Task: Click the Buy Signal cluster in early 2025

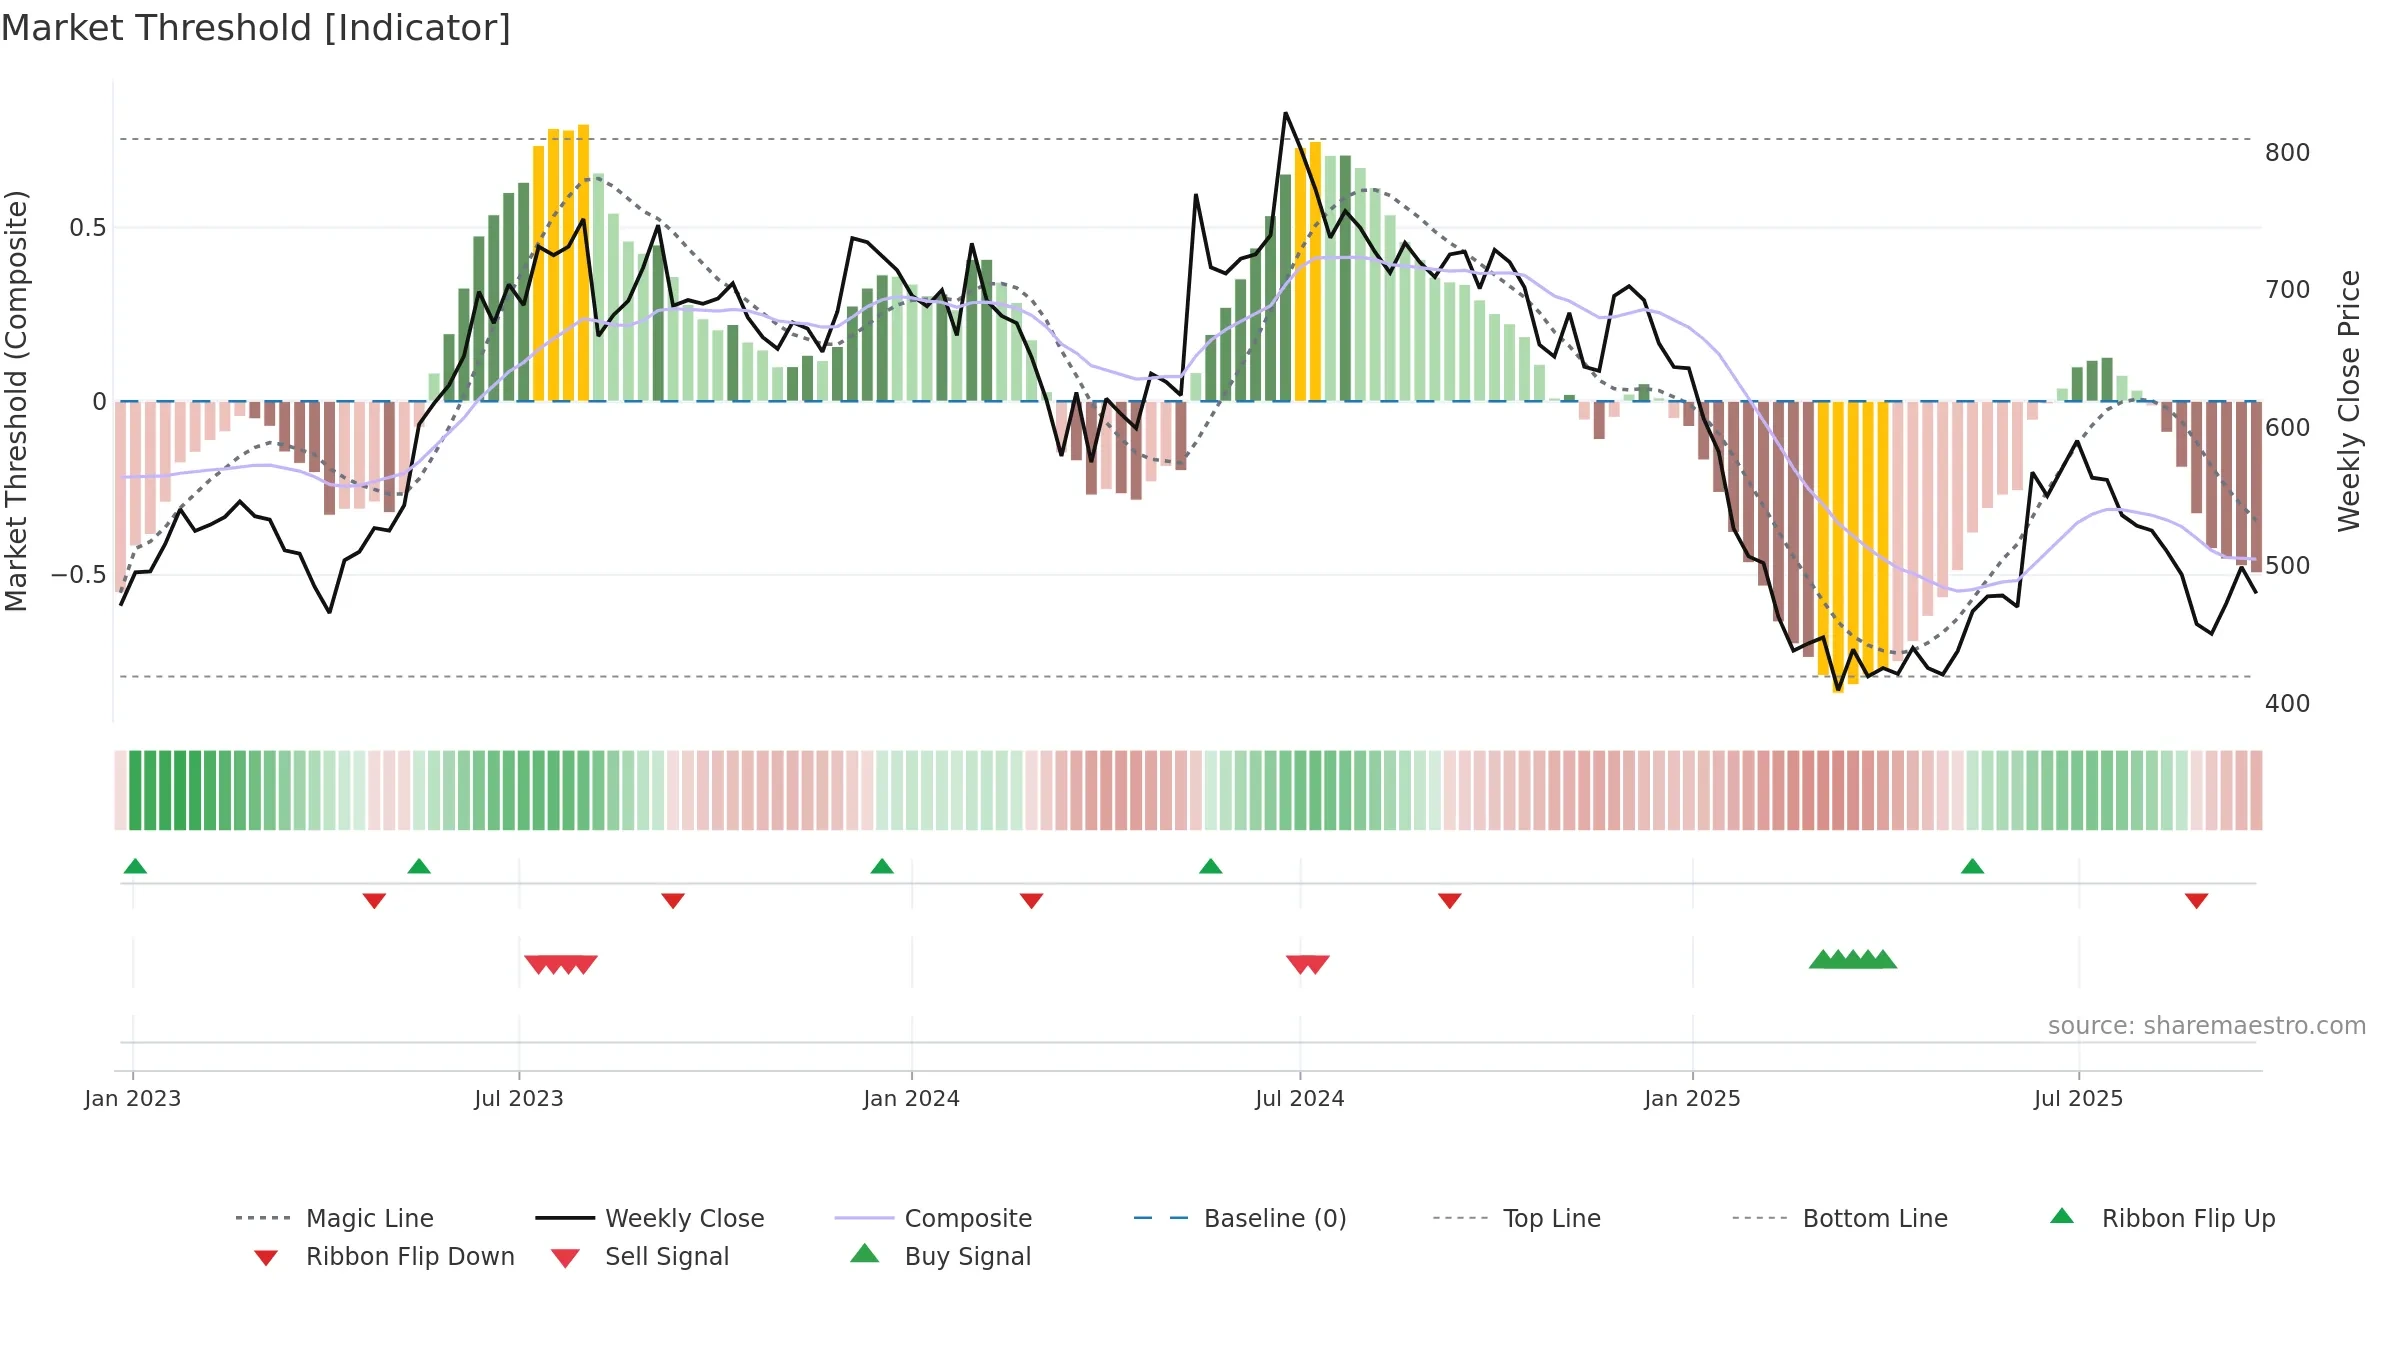Action: (x=1853, y=959)
